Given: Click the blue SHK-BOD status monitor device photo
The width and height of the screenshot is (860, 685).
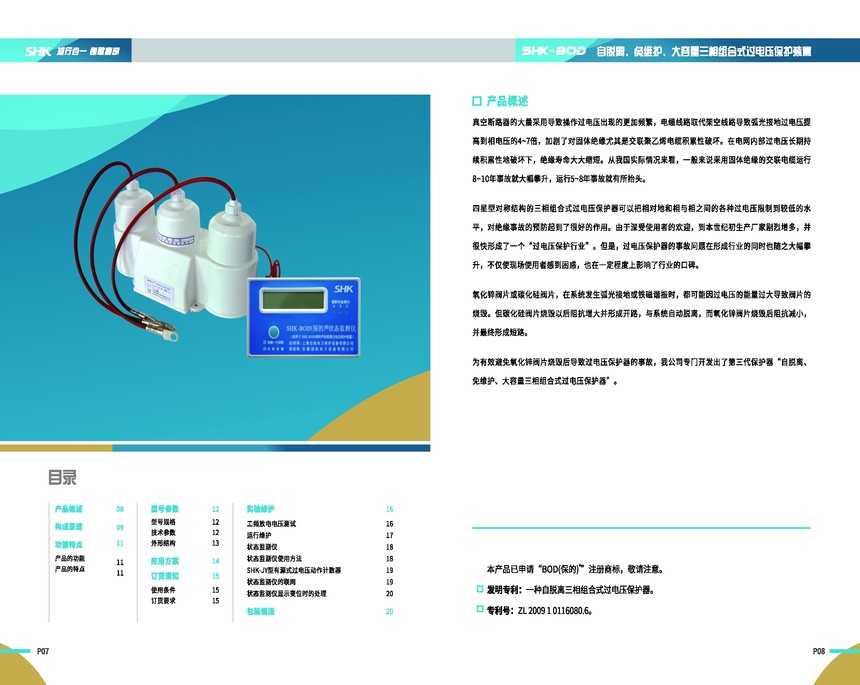Looking at the screenshot, I should pyautogui.click(x=304, y=317).
